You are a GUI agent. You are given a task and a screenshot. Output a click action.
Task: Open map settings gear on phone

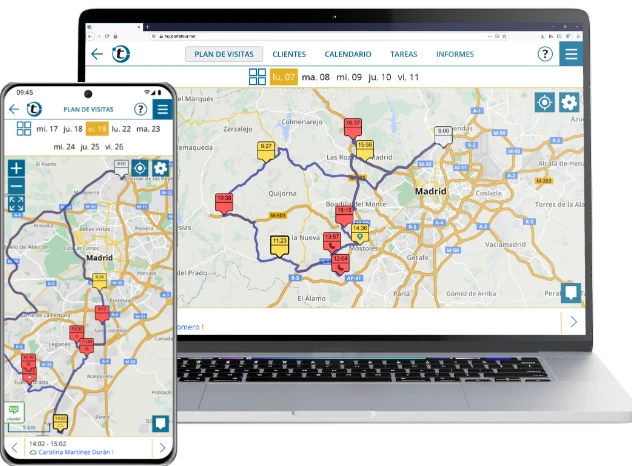coord(160,168)
